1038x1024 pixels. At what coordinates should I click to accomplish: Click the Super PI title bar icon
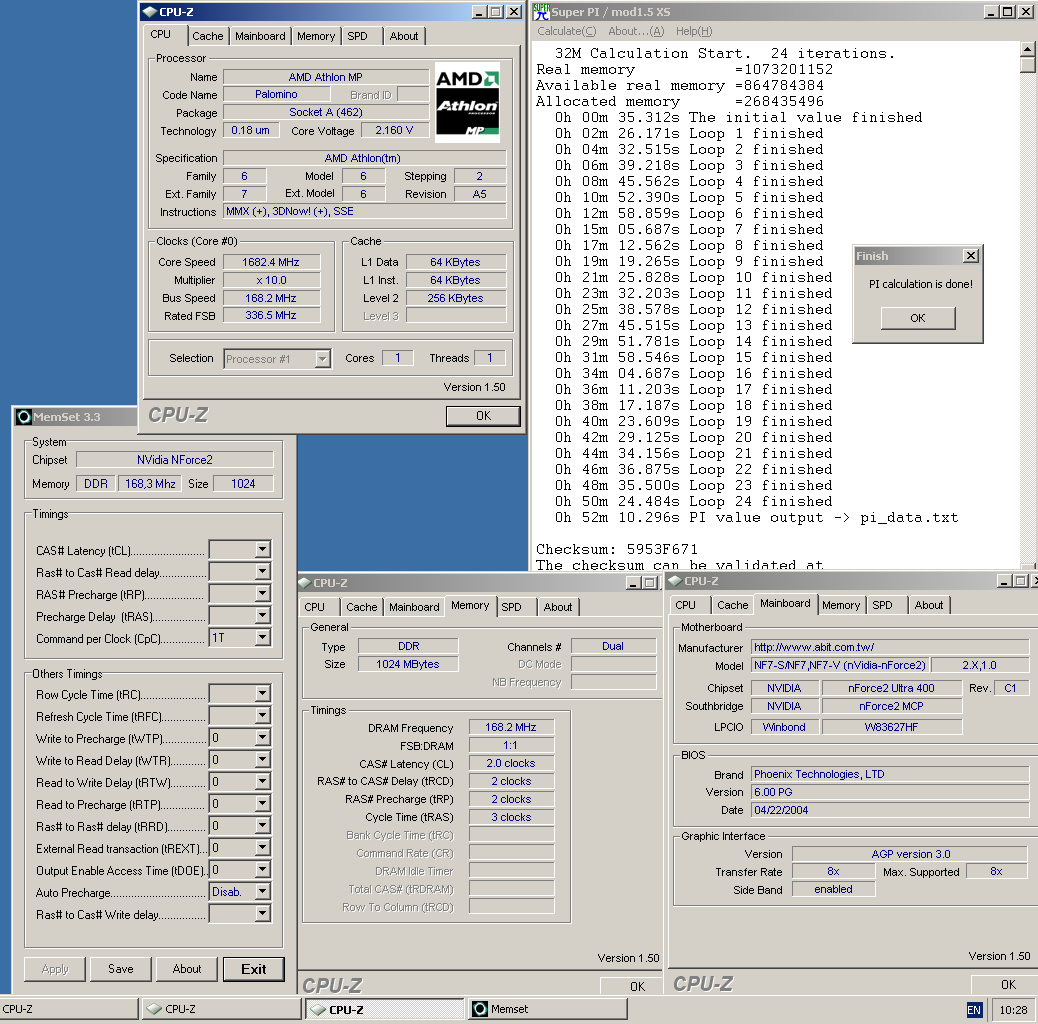click(542, 11)
